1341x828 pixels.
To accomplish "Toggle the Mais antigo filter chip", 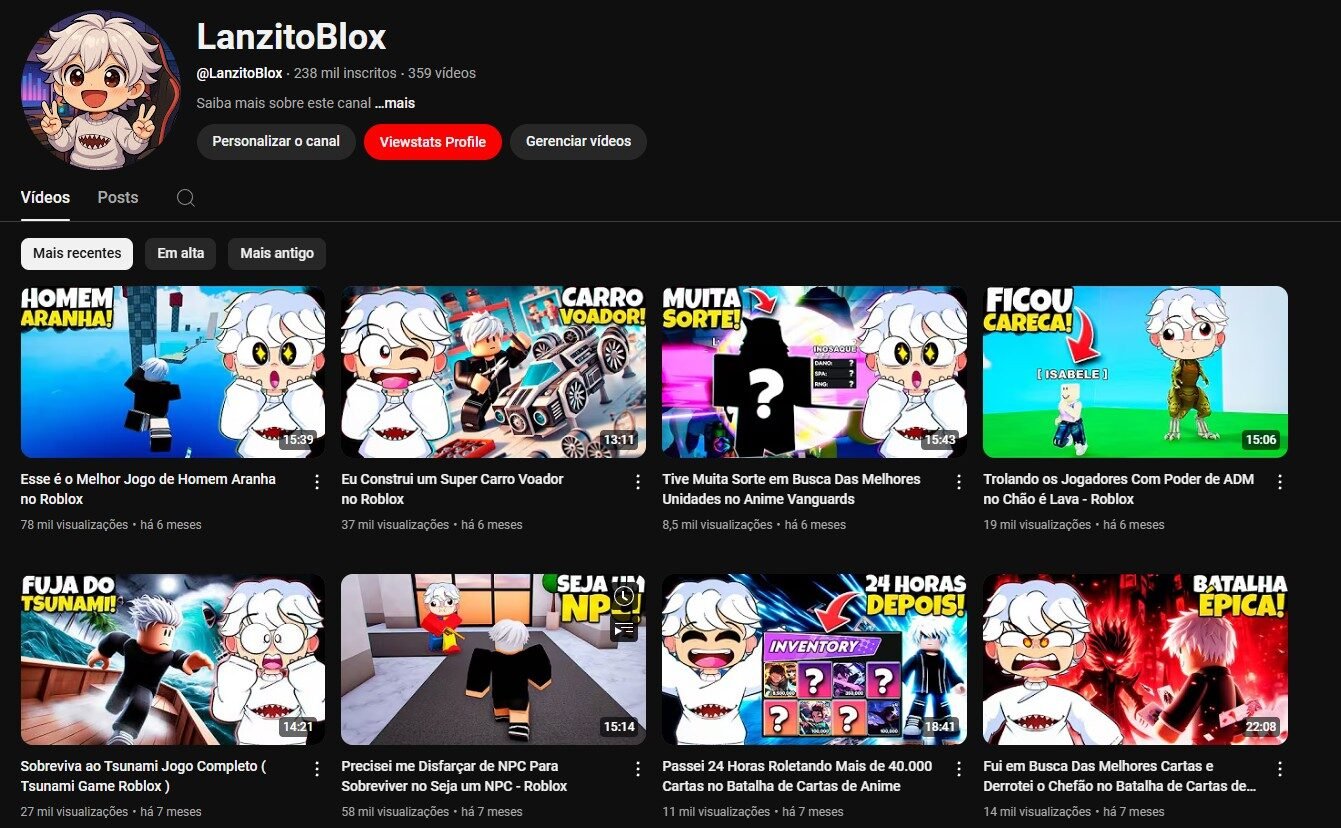I will pyautogui.click(x=277, y=253).
